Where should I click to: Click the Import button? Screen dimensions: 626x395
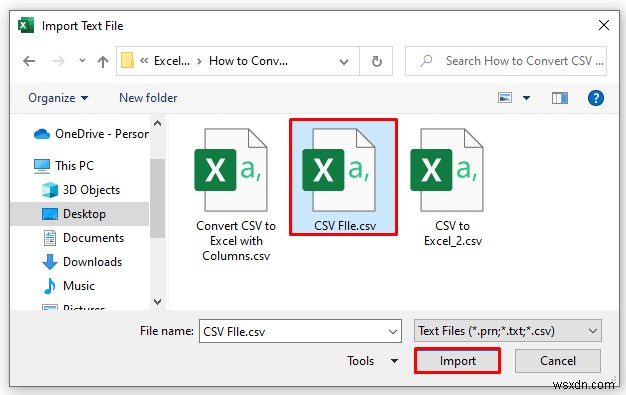pyautogui.click(x=458, y=361)
